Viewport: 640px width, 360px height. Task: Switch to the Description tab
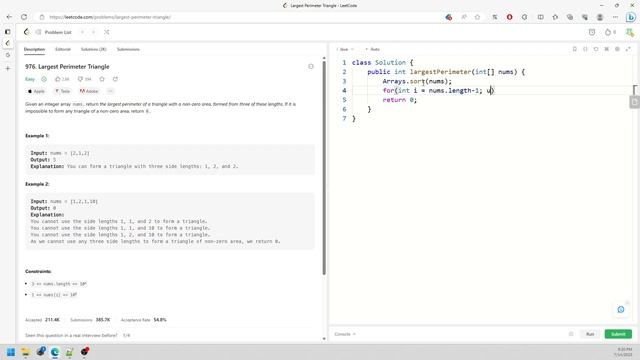pos(34,49)
